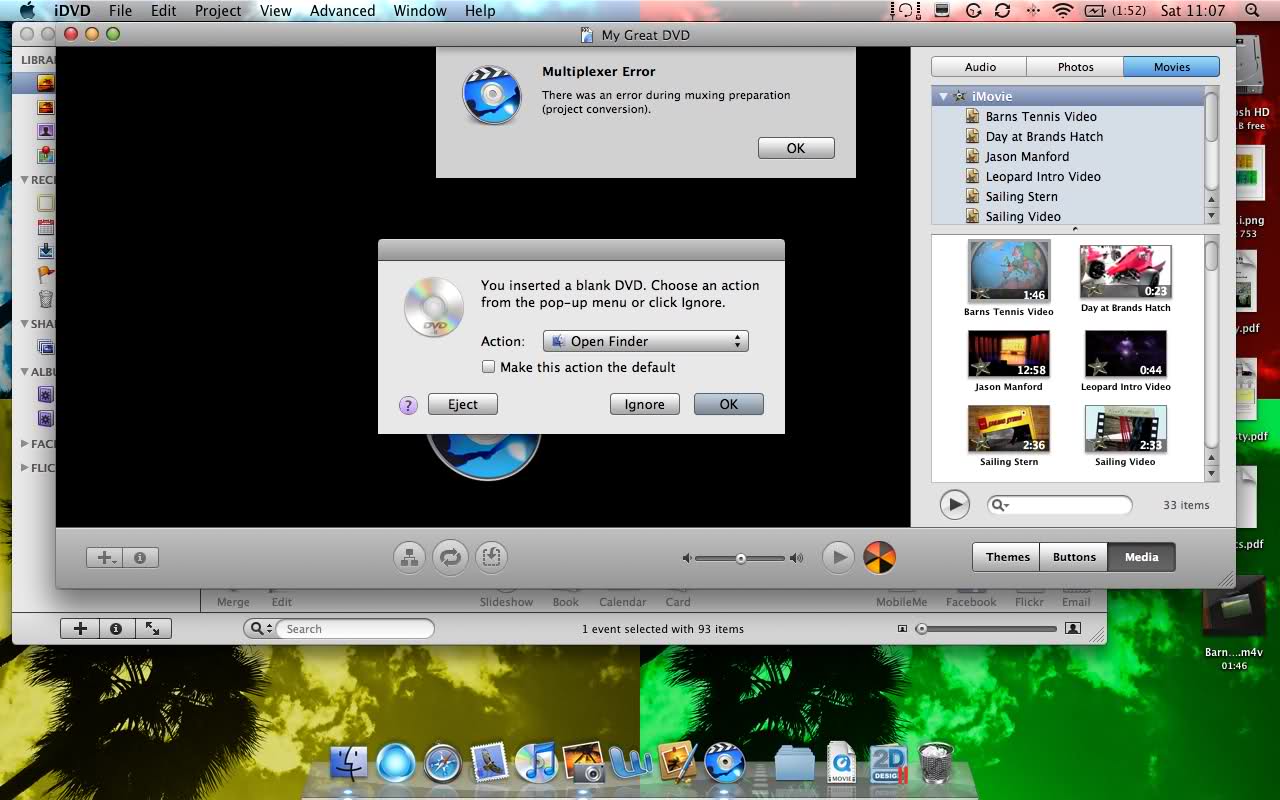Open Spotlight search in menu bar

click(x=1252, y=11)
